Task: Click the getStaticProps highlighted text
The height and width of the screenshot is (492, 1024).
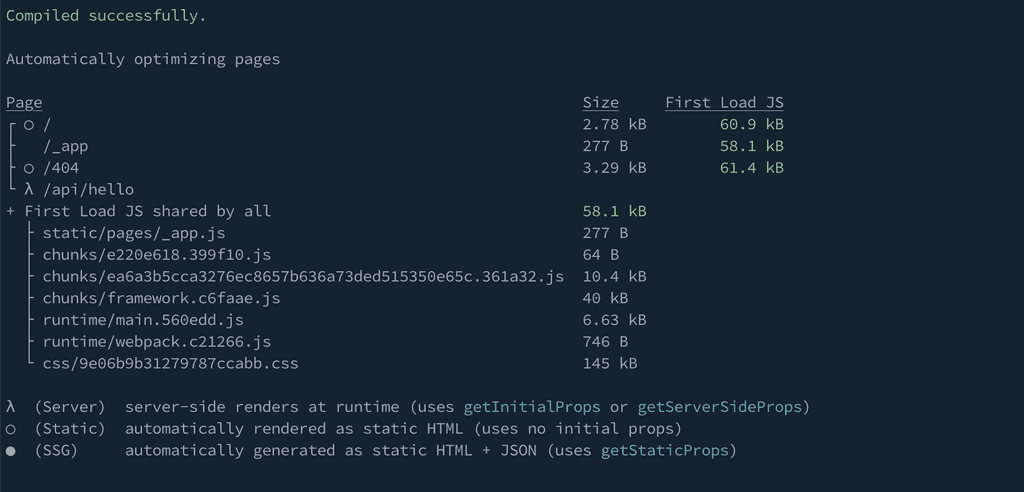Action: click(x=664, y=451)
